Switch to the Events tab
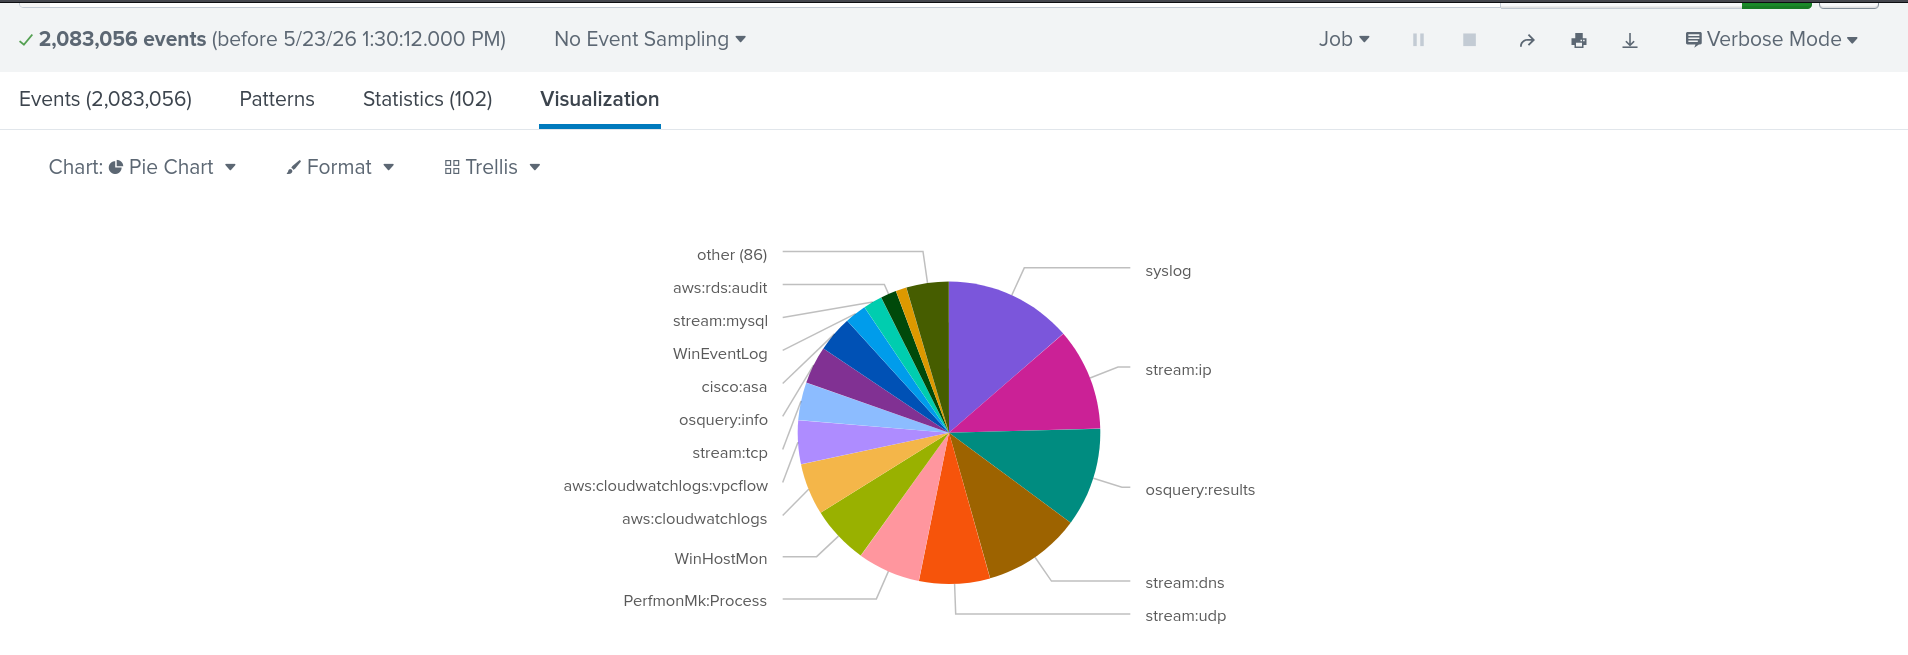Image resolution: width=1908 pixels, height=655 pixels. pos(105,99)
